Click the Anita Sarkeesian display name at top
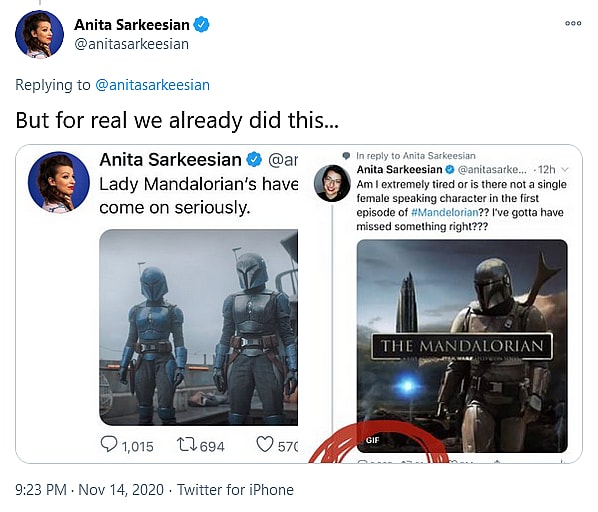Image resolution: width=598 pixels, height=512 pixels. (x=132, y=25)
